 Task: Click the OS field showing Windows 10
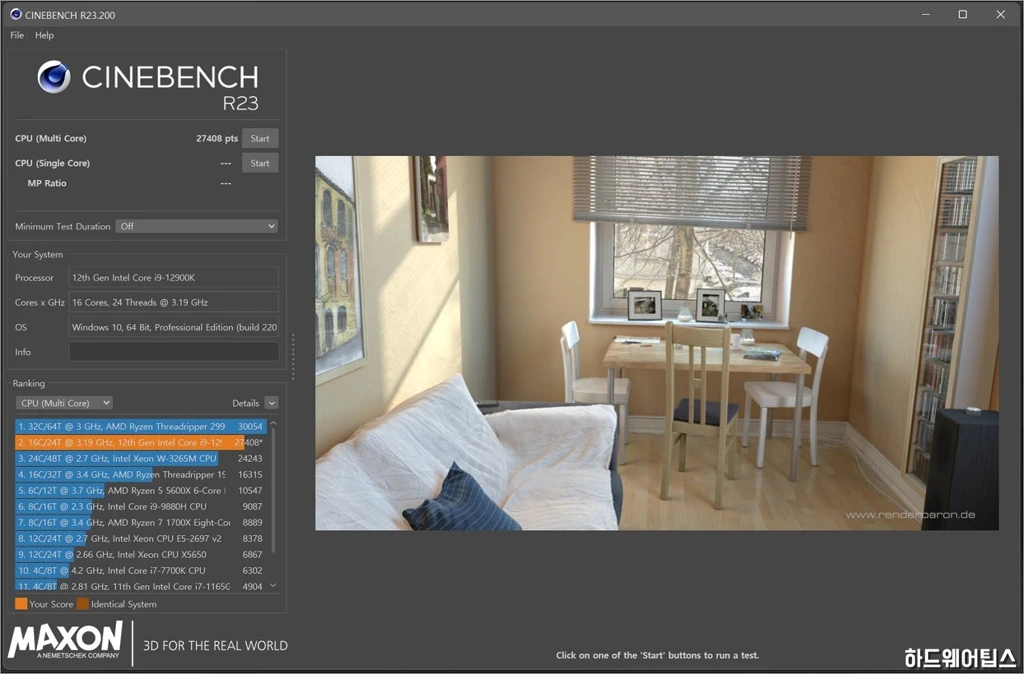coord(174,327)
